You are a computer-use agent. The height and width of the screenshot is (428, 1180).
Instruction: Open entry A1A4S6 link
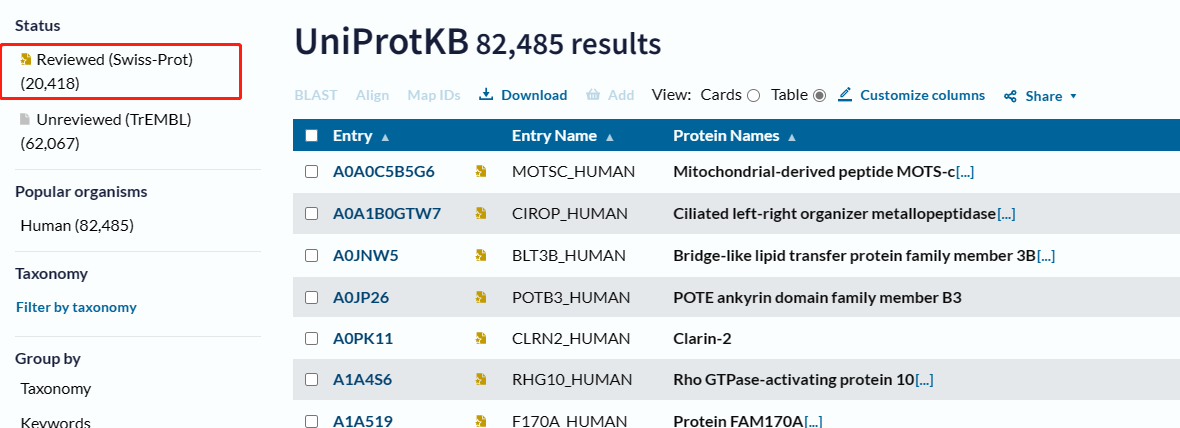tap(362, 380)
